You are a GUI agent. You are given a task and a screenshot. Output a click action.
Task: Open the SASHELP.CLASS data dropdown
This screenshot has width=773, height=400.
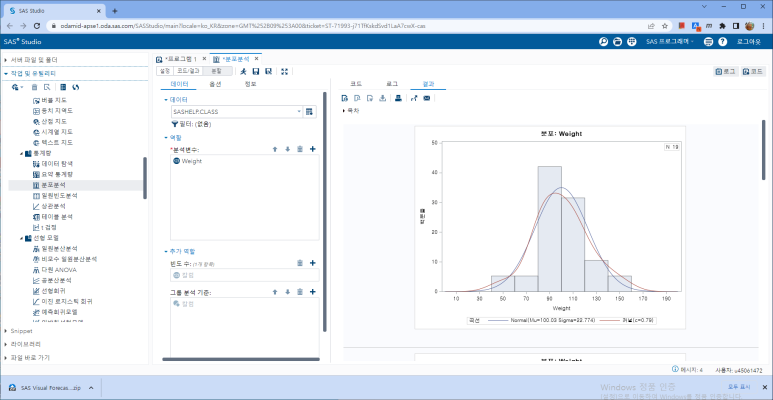(x=297, y=112)
